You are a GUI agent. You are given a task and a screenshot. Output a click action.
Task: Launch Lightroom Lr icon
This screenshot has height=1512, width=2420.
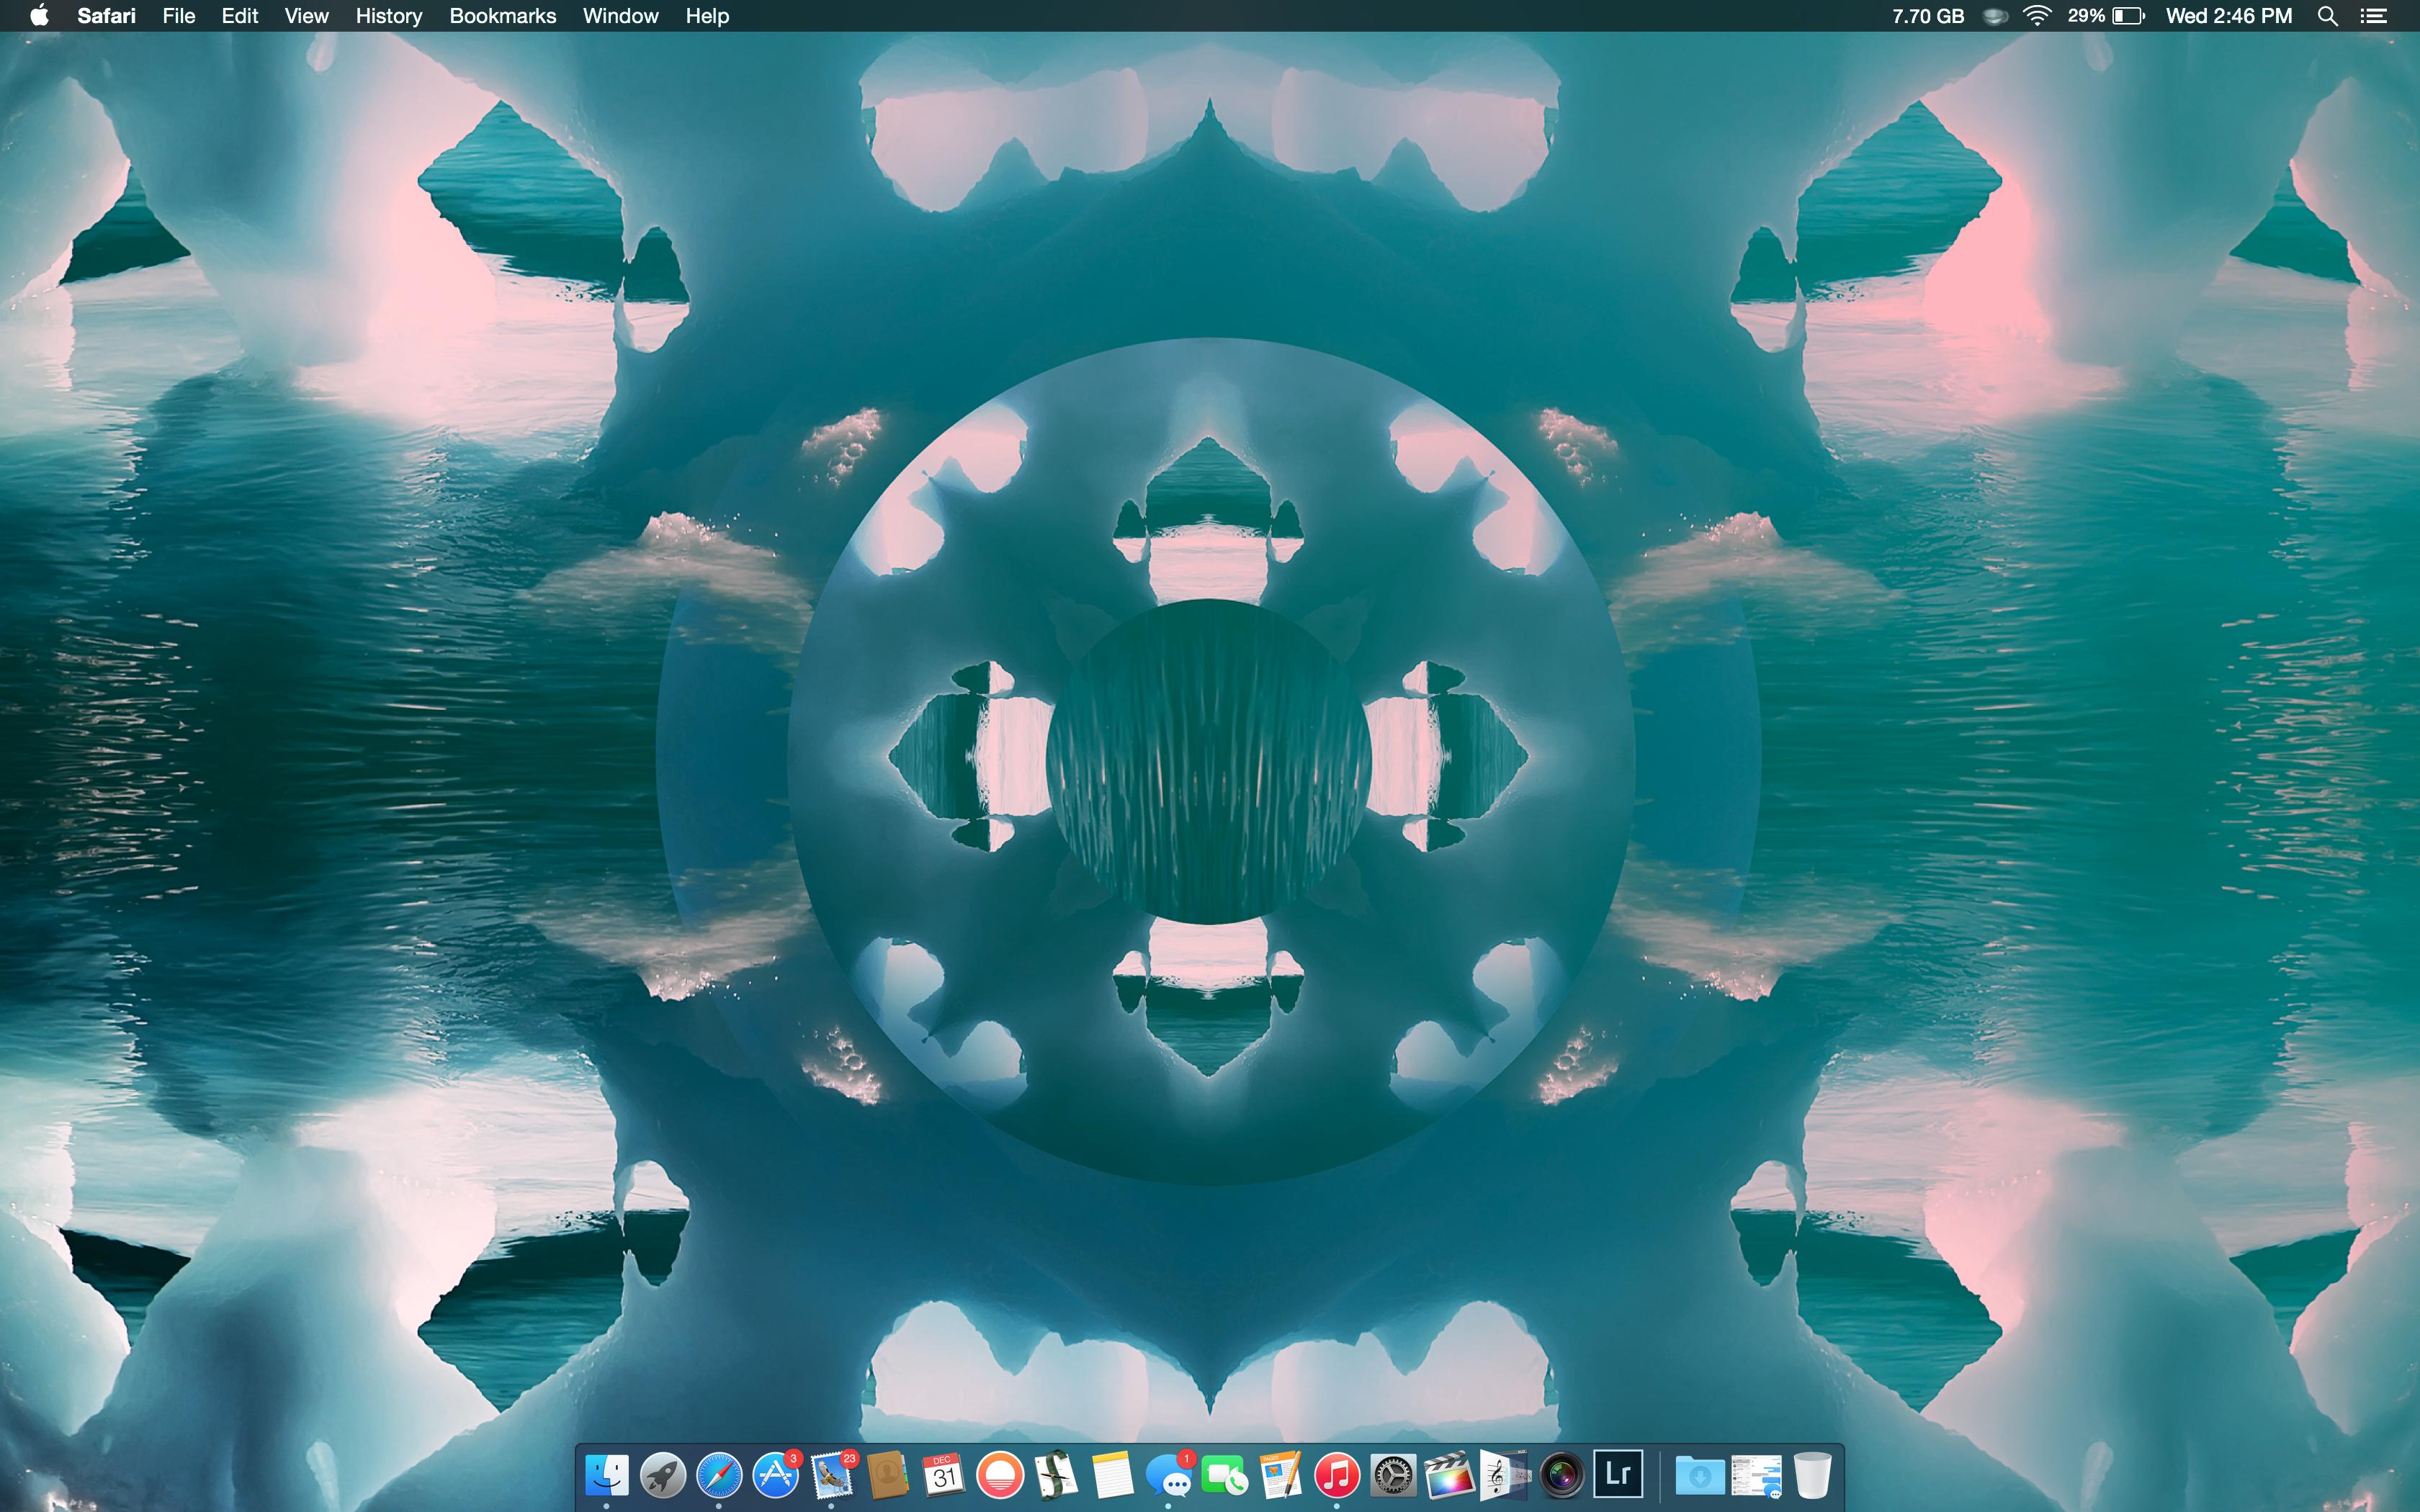[x=1618, y=1475]
